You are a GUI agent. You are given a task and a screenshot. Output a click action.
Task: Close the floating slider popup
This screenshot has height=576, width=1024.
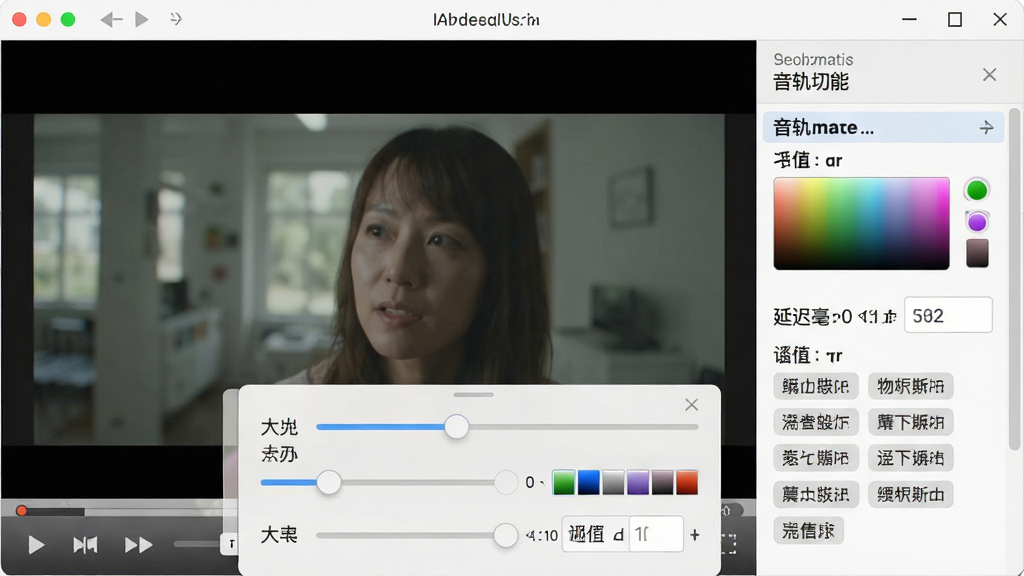692,405
